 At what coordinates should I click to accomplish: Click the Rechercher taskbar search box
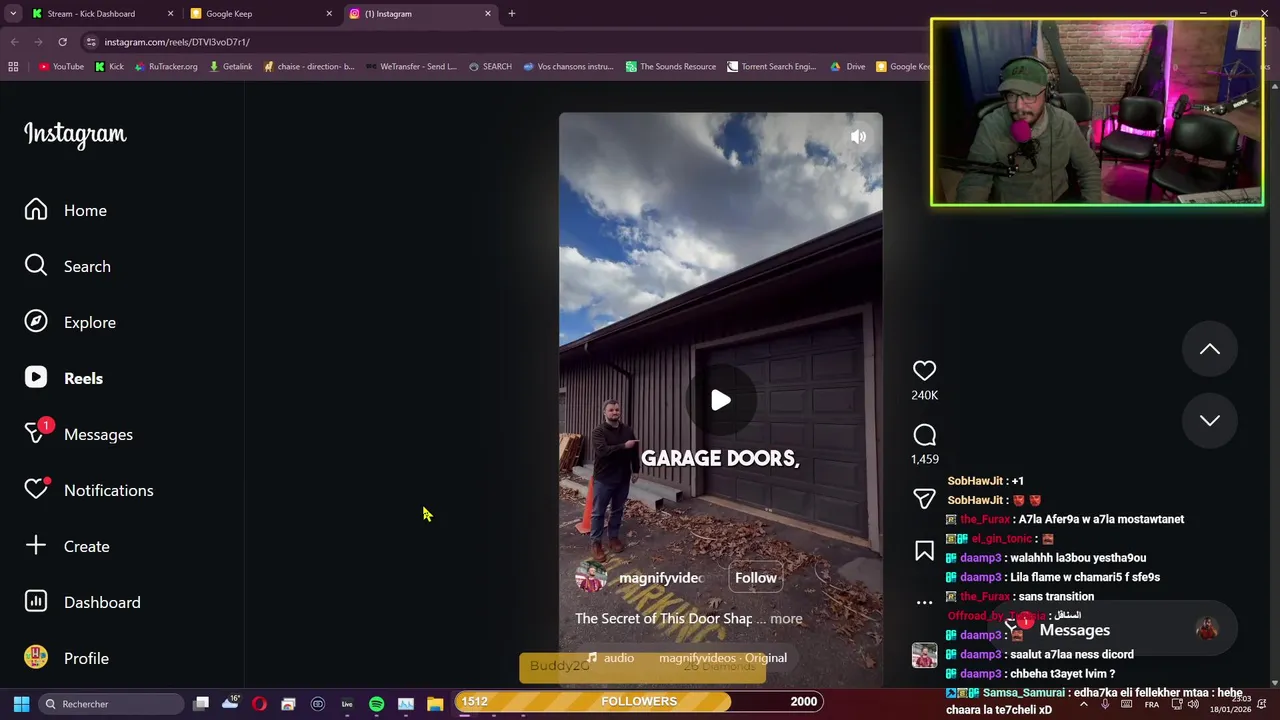pyautogui.click(x=111, y=704)
